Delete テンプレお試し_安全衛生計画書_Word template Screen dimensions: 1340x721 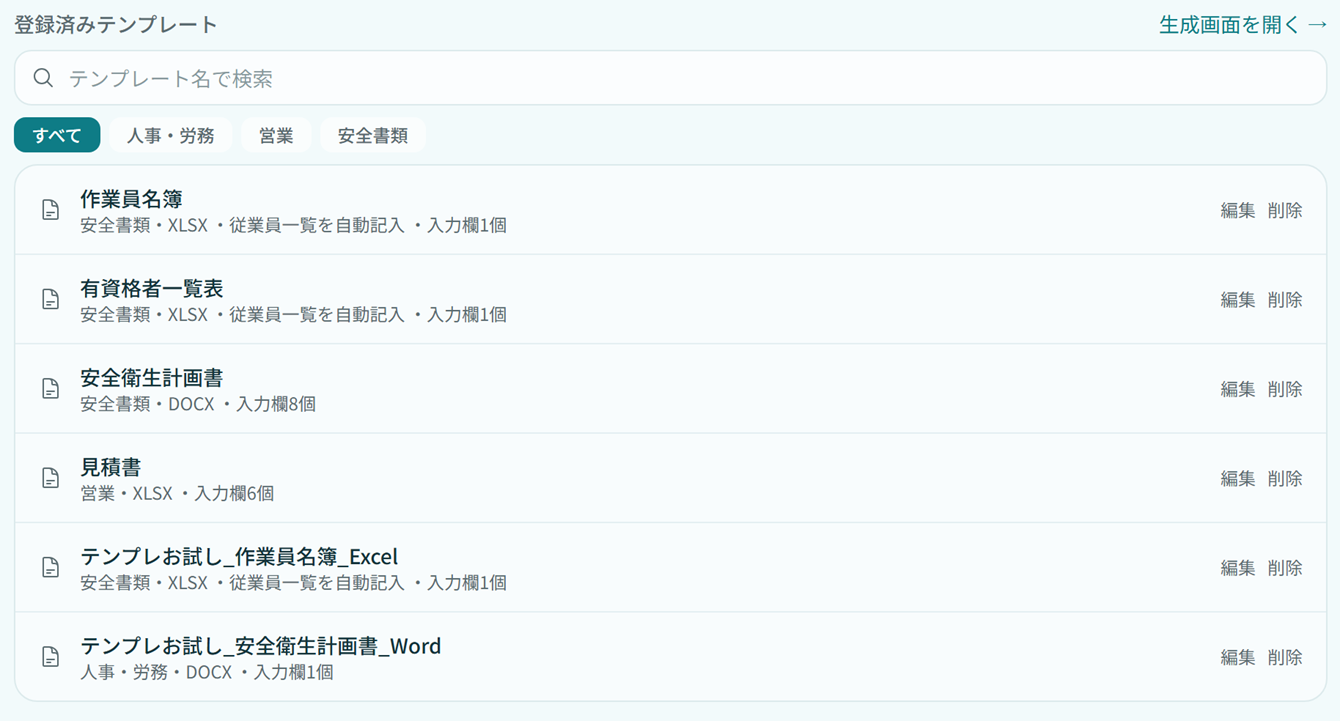click(x=1285, y=657)
